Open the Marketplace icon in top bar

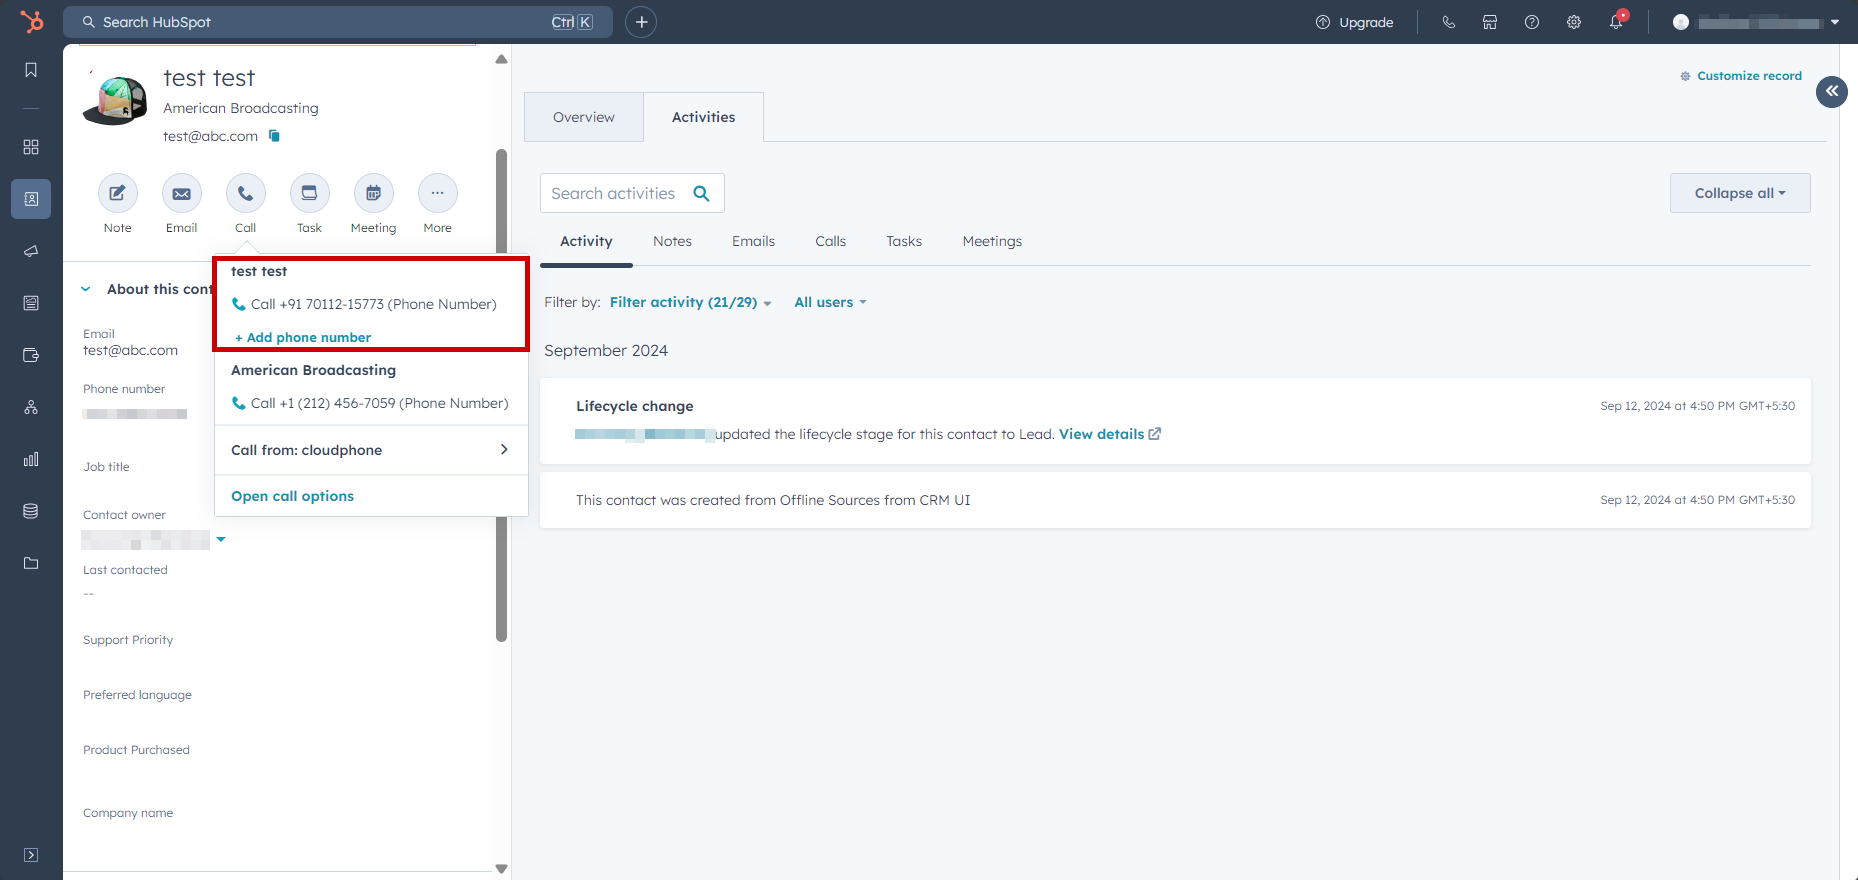pos(1490,22)
